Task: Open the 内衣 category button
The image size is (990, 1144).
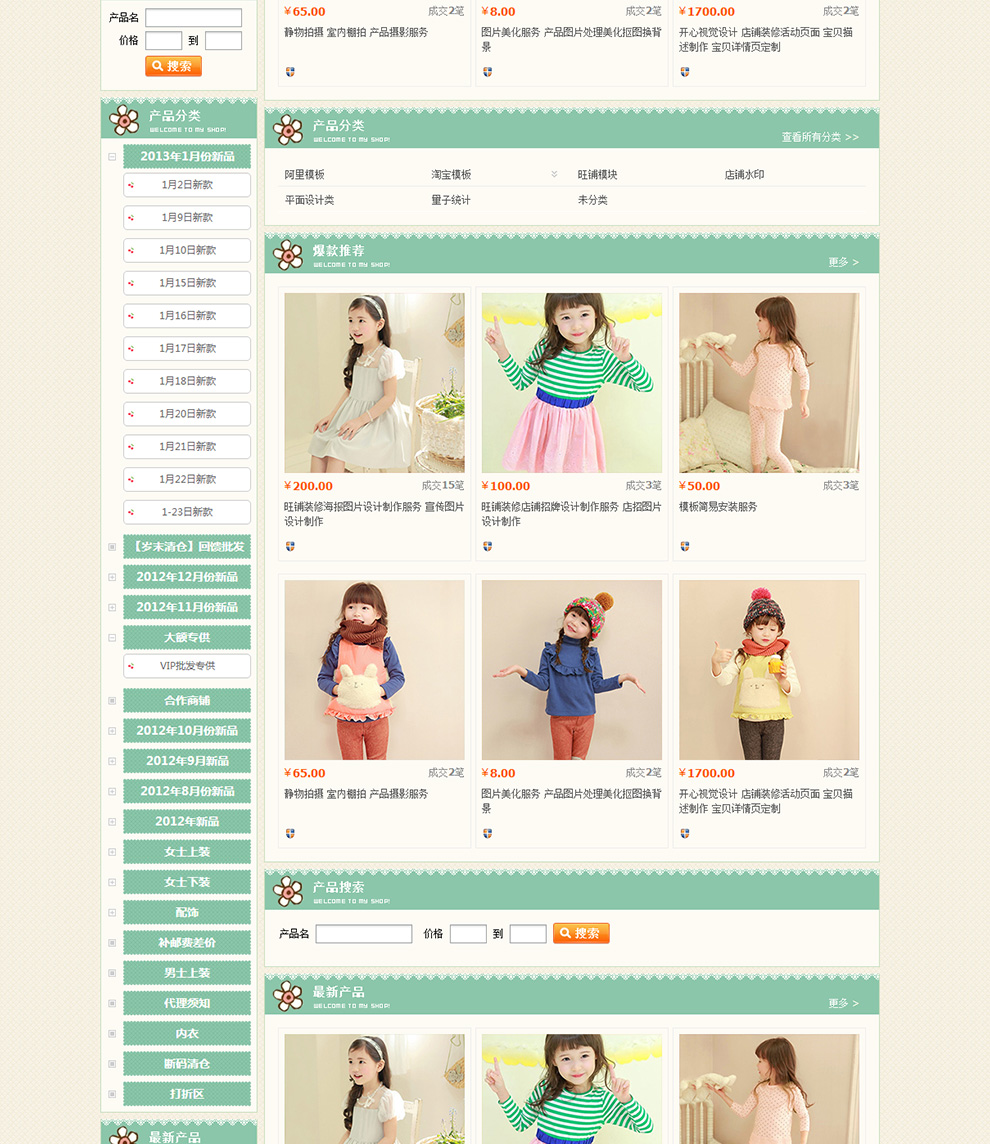Action: click(187, 1034)
